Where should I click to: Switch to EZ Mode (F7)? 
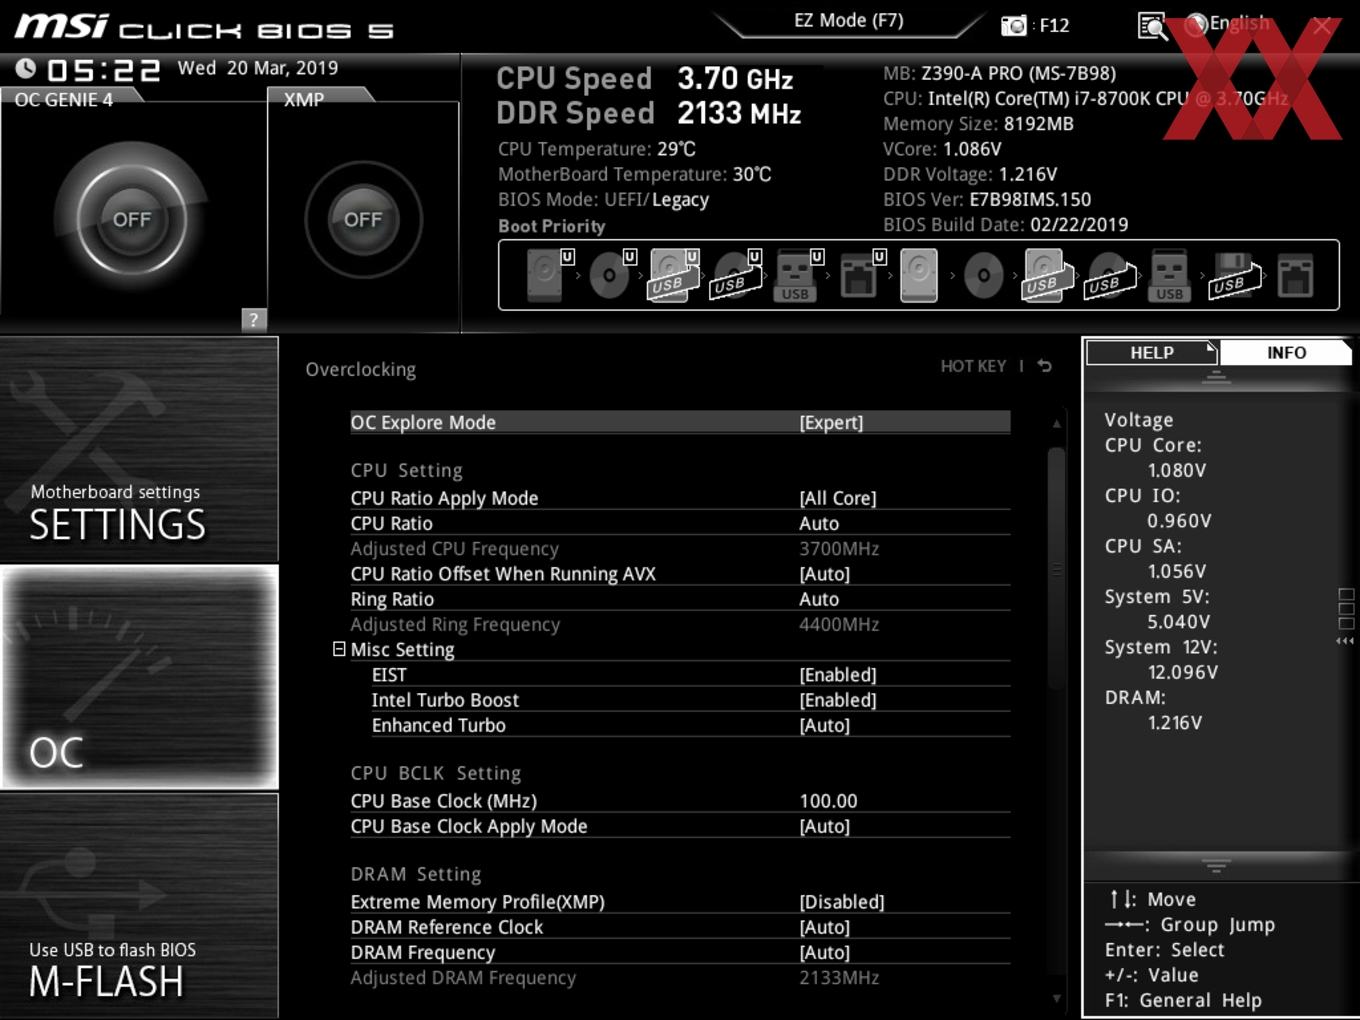(x=849, y=21)
